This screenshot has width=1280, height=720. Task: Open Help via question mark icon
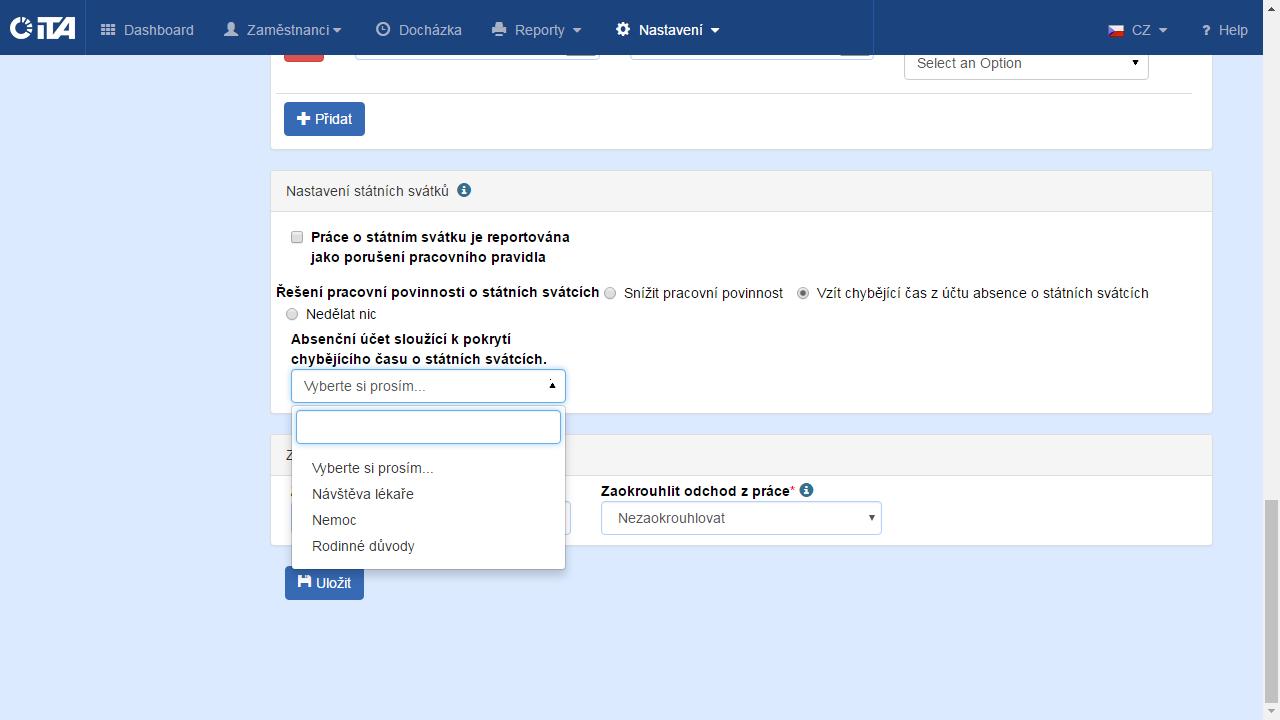coord(1206,30)
